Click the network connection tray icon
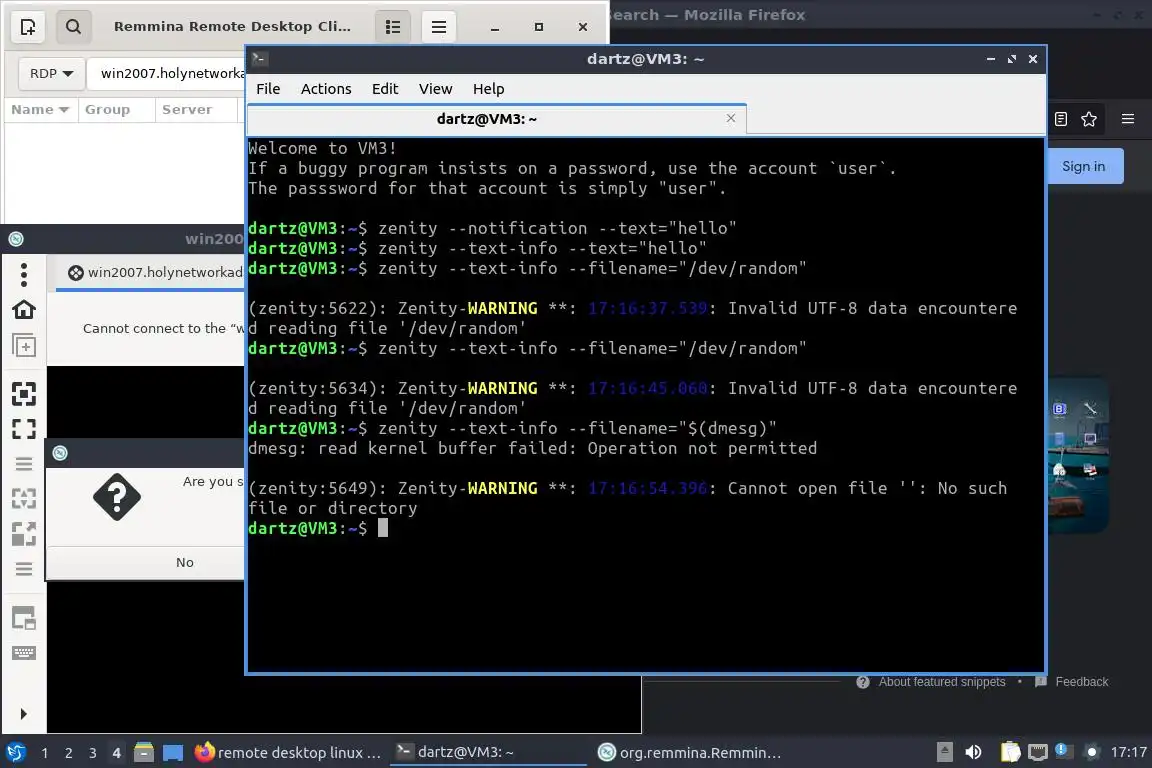Image resolution: width=1152 pixels, height=768 pixels. point(1037,752)
